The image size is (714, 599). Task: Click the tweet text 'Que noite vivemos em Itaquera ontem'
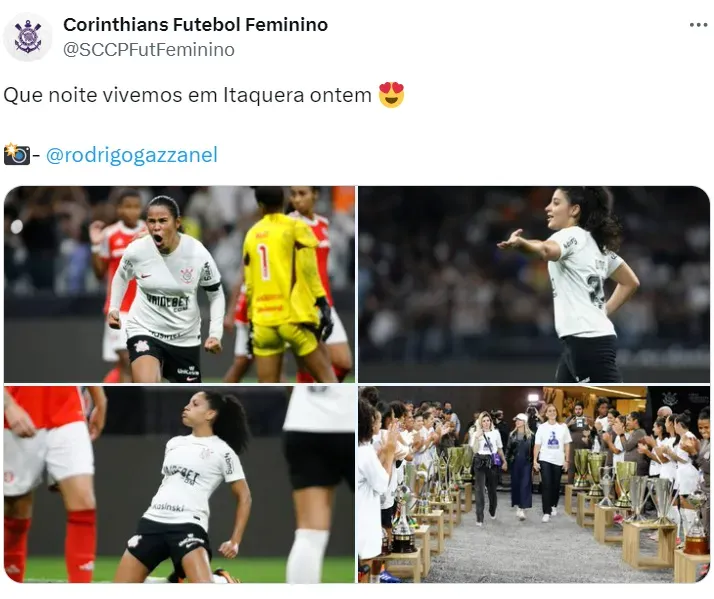[188, 95]
